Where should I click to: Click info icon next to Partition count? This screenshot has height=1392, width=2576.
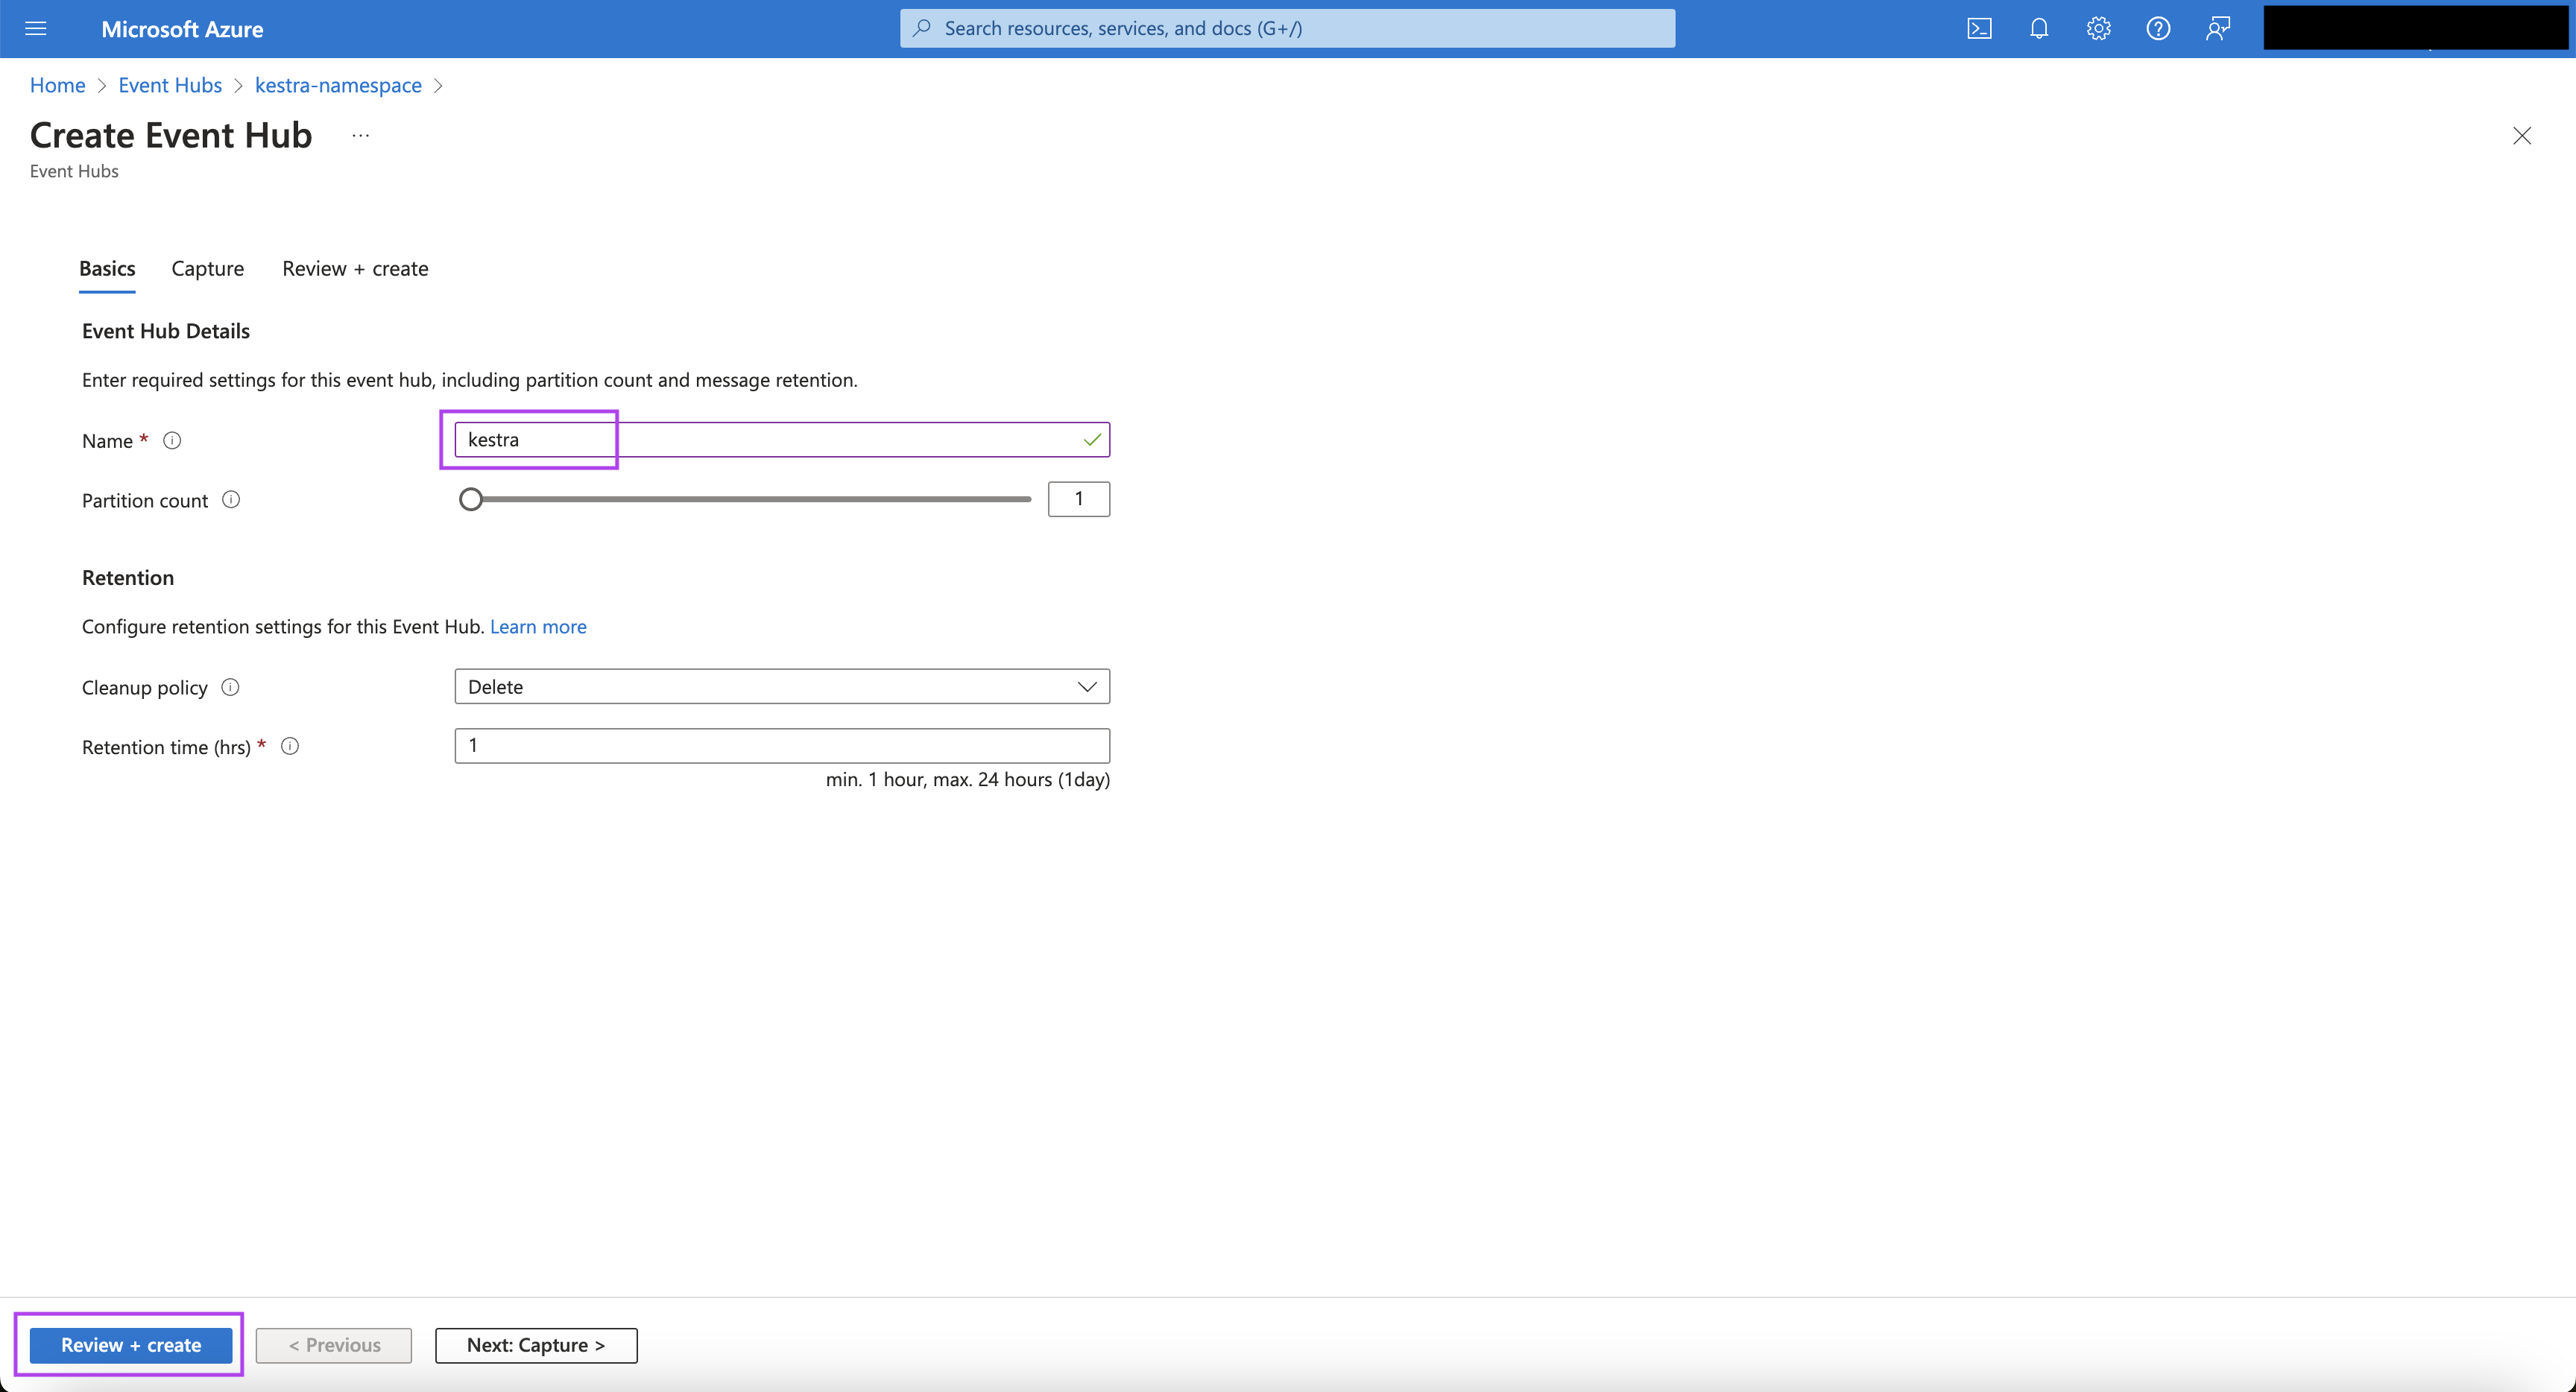click(231, 500)
